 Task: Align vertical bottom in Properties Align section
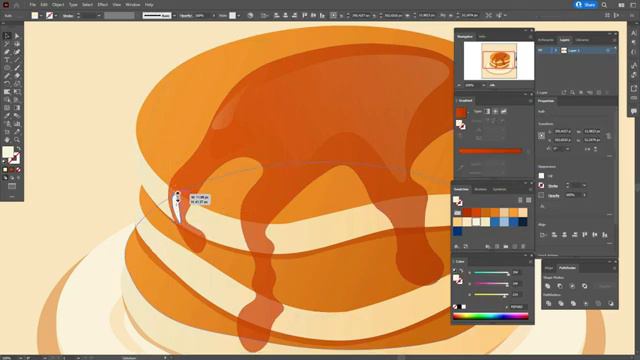[x=605, y=235]
